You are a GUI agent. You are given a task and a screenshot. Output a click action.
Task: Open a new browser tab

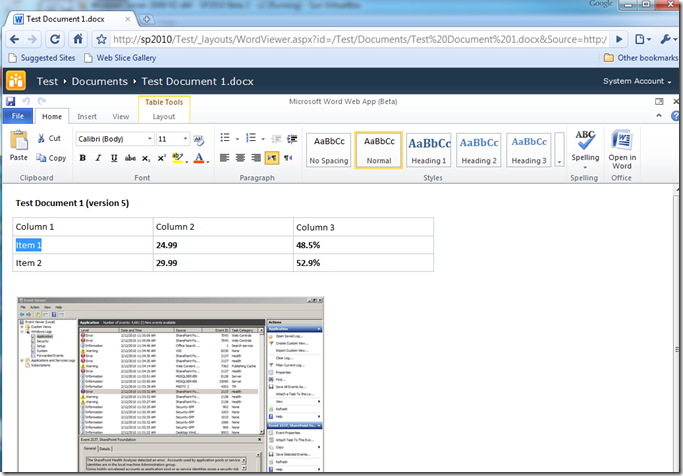[x=147, y=19]
